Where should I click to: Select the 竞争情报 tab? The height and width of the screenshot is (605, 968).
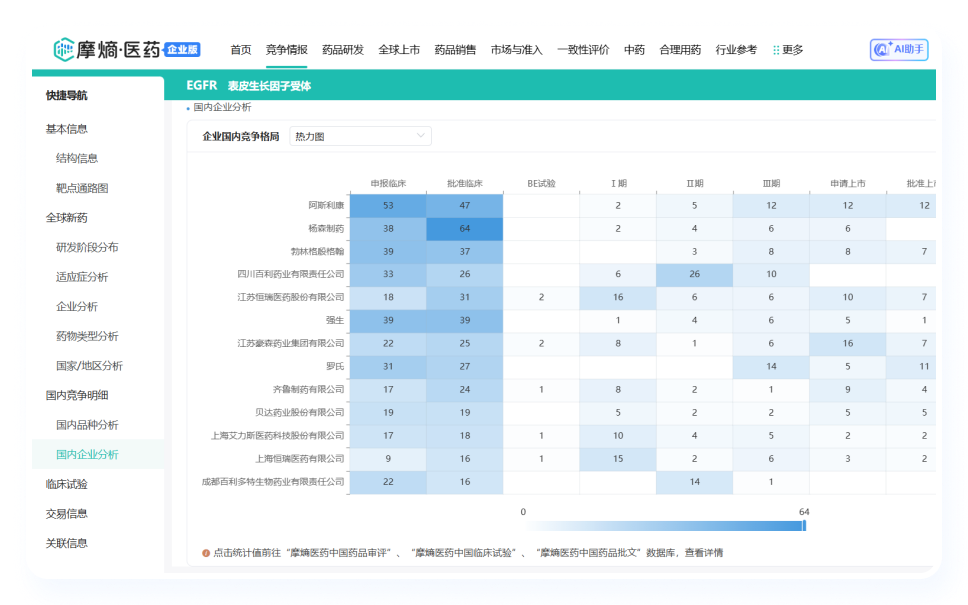(286, 50)
